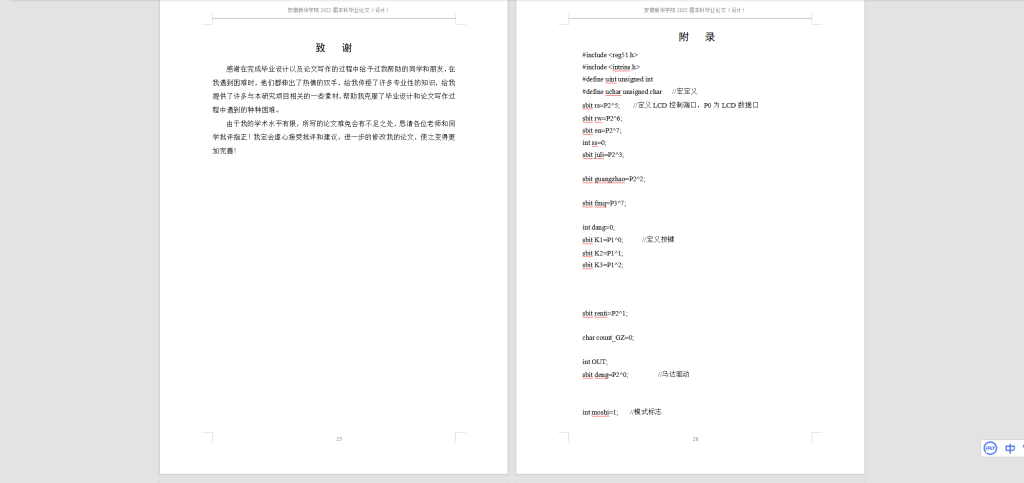The image size is (1024, 483).
Task: Click the "sbit K1=P1^0;" code
Action: (x=602, y=240)
